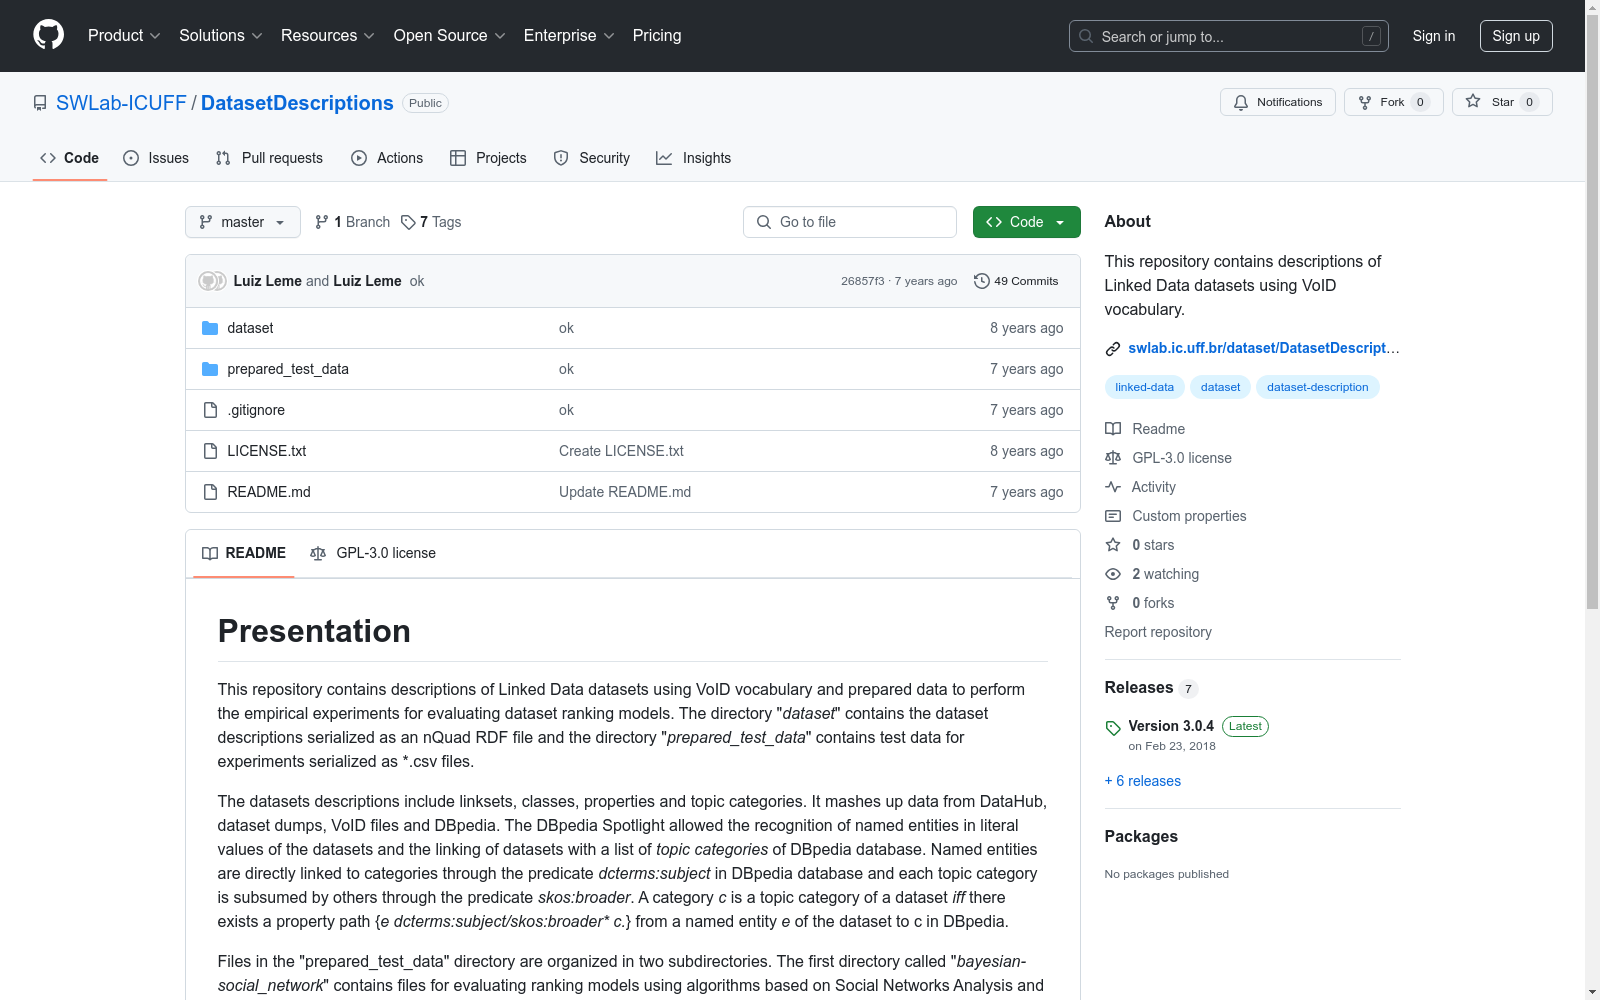
Task: Open the dataset-description topic tag
Action: point(1318,387)
